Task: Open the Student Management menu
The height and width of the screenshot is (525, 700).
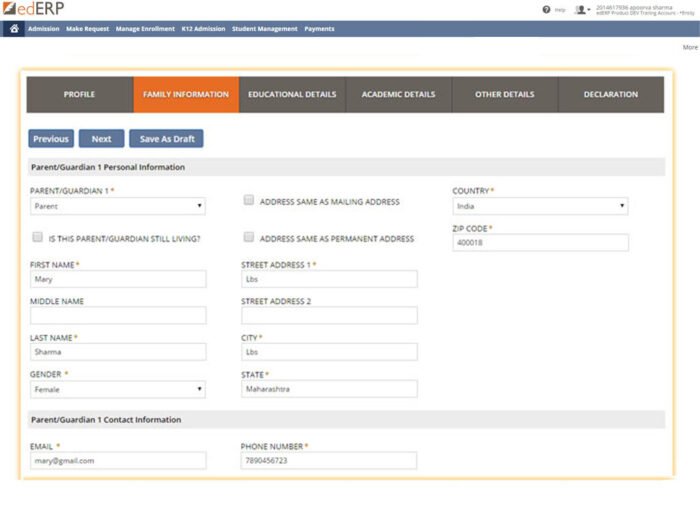Action: 265,29
